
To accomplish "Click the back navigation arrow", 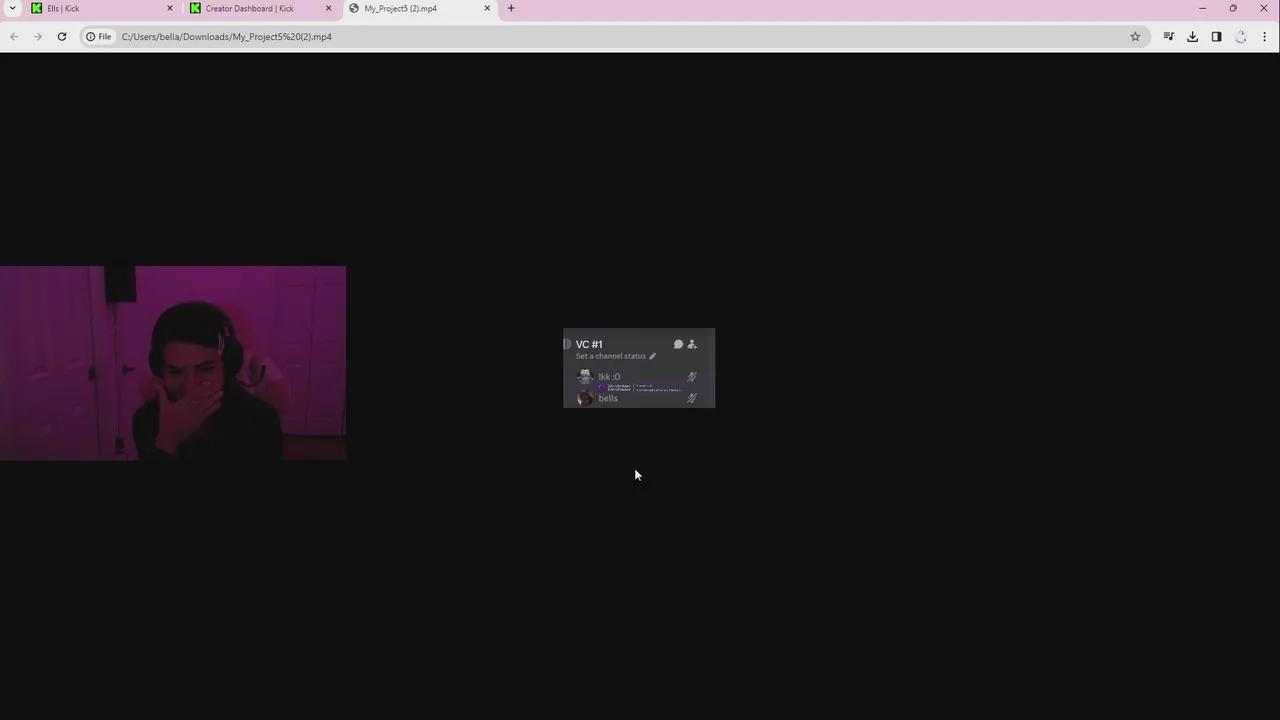I will (x=14, y=37).
